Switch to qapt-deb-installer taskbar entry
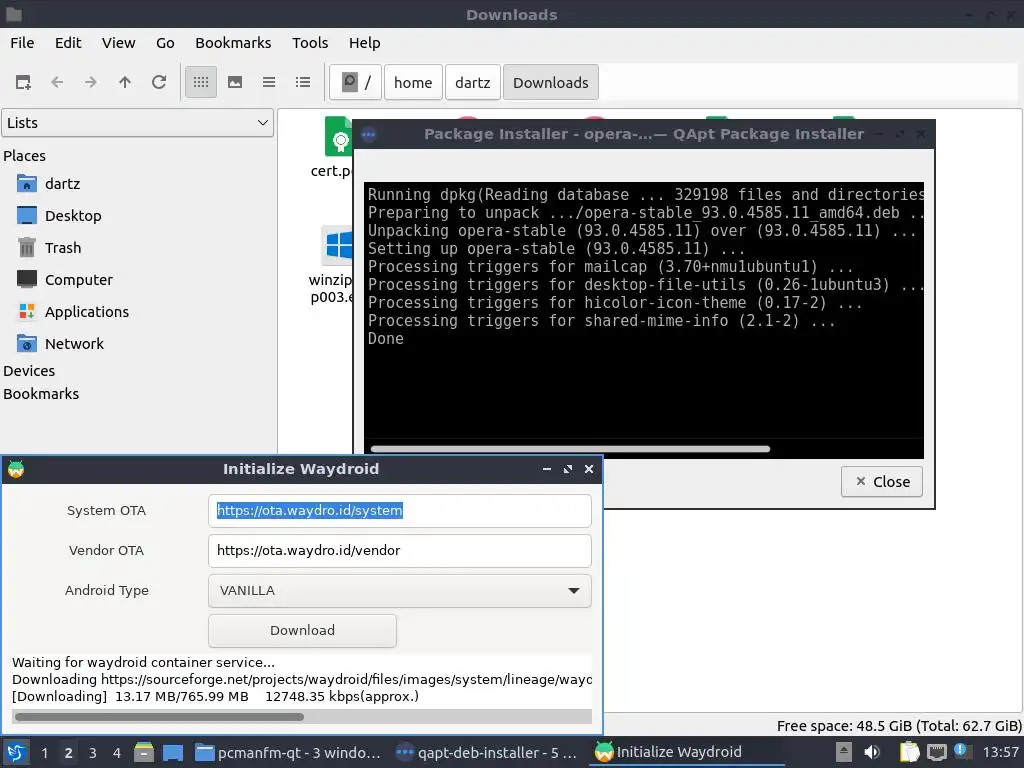The image size is (1024, 768). [487, 753]
